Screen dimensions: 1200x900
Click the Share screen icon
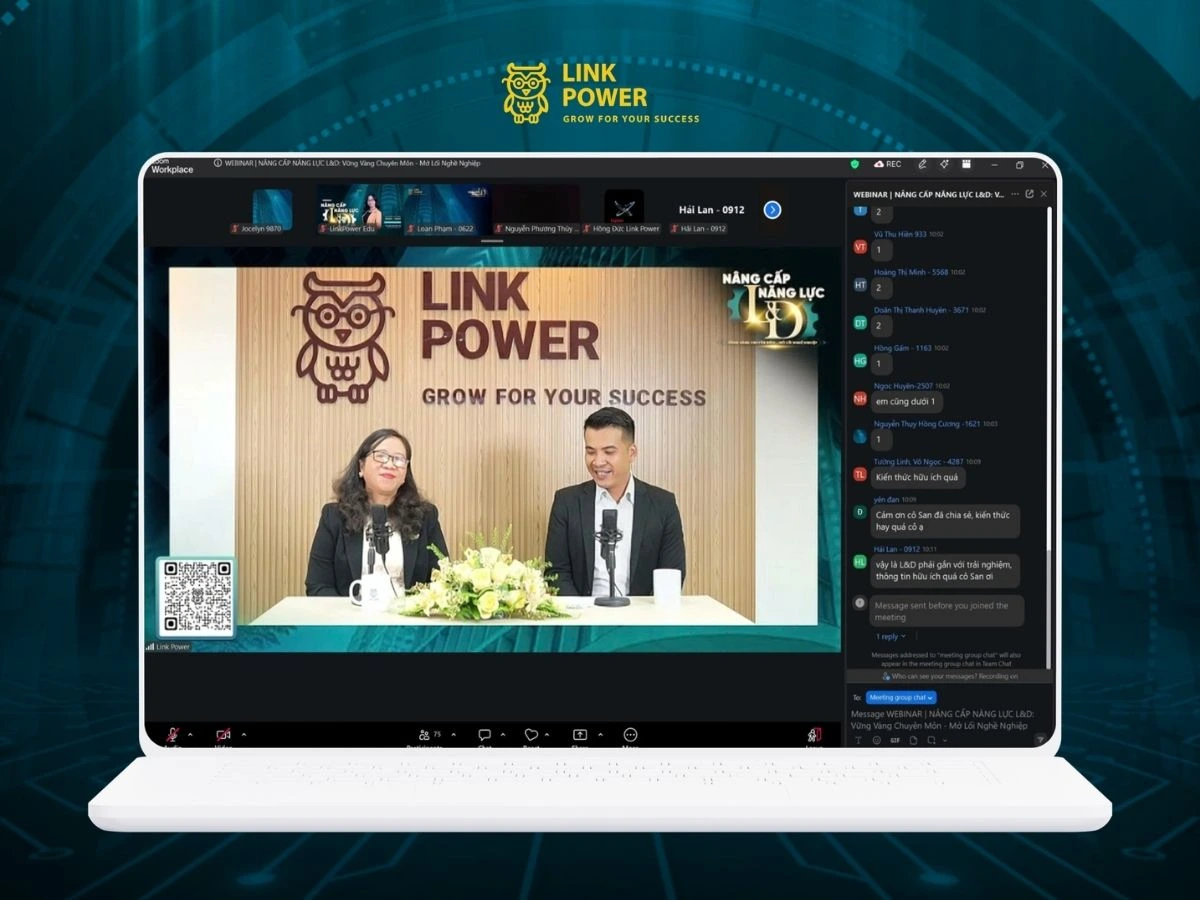[580, 734]
